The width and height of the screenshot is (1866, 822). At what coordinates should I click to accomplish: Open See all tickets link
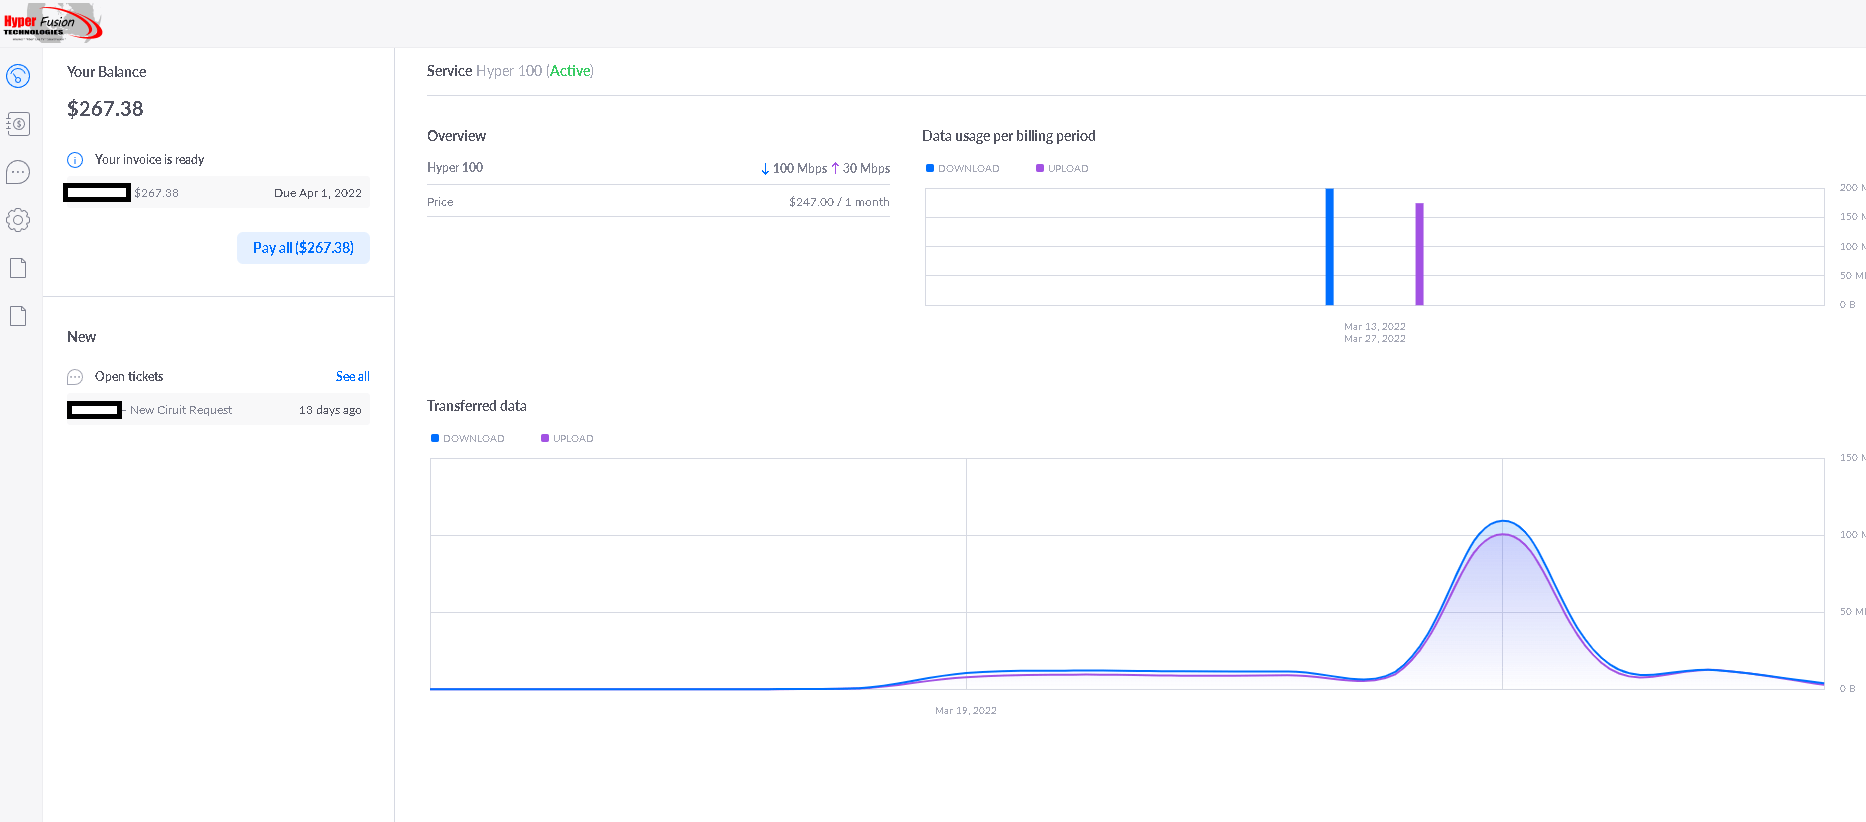tap(352, 377)
